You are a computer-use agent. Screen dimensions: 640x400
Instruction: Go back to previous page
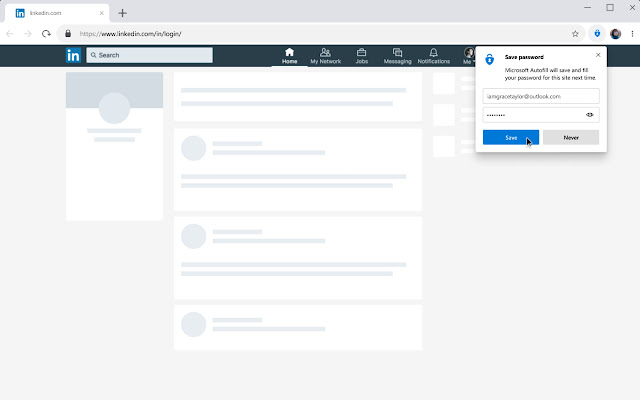[x=10, y=33]
